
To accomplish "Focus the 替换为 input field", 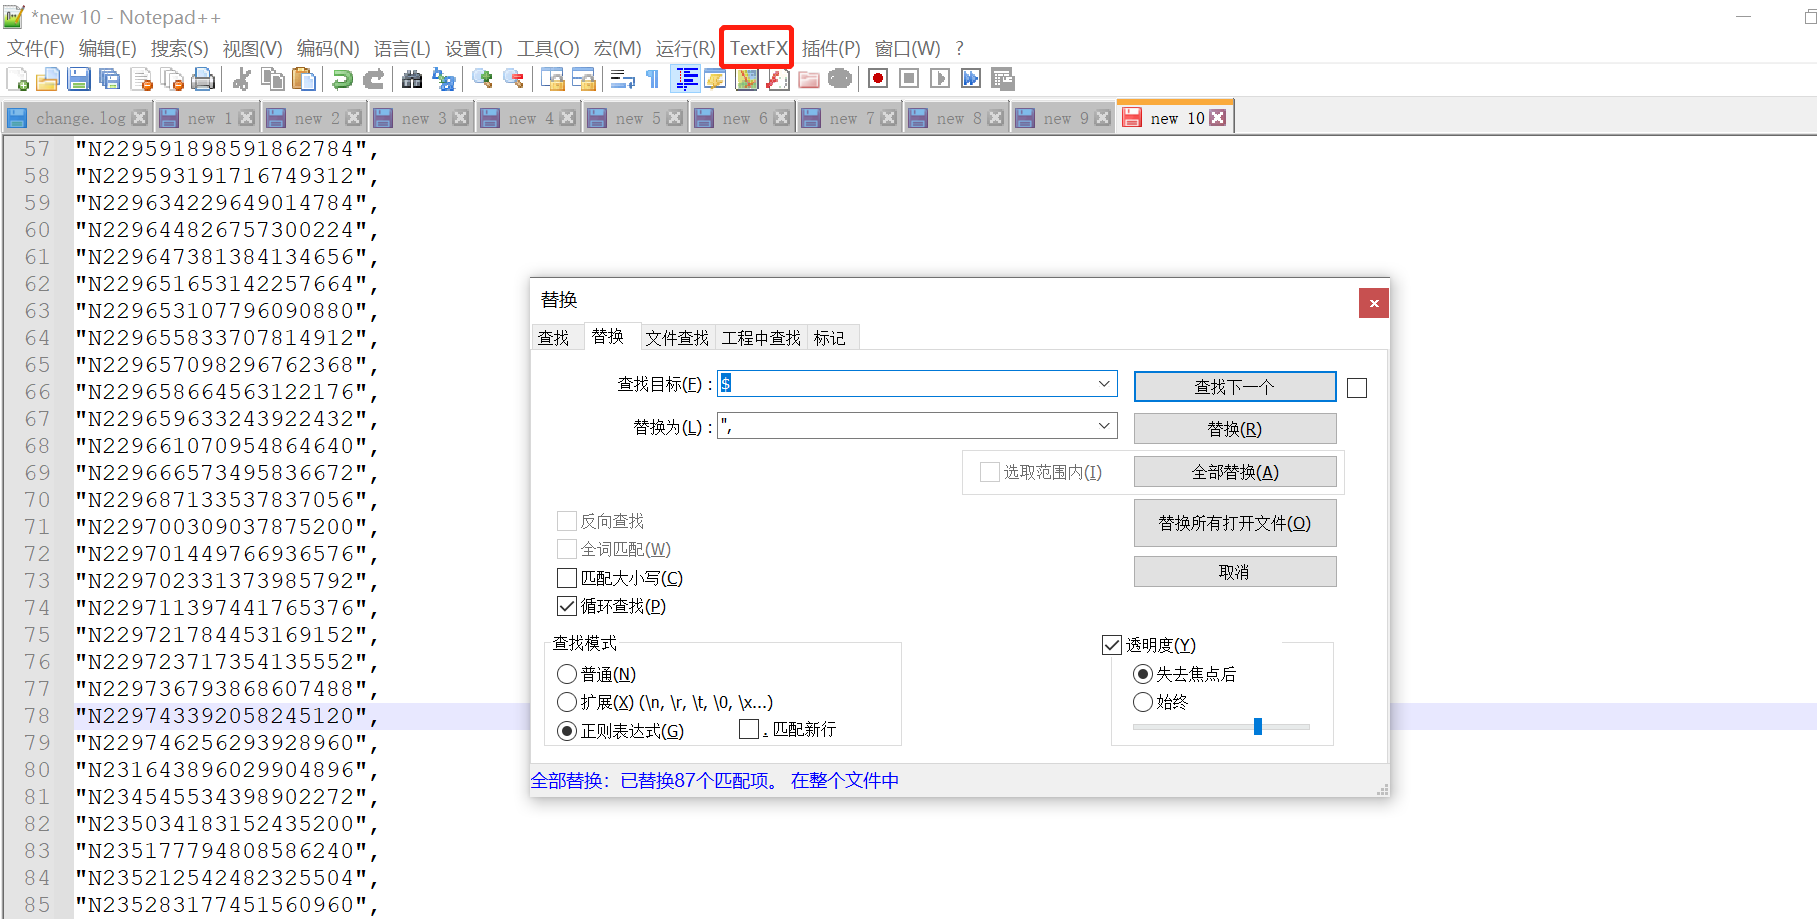I will tap(917, 426).
